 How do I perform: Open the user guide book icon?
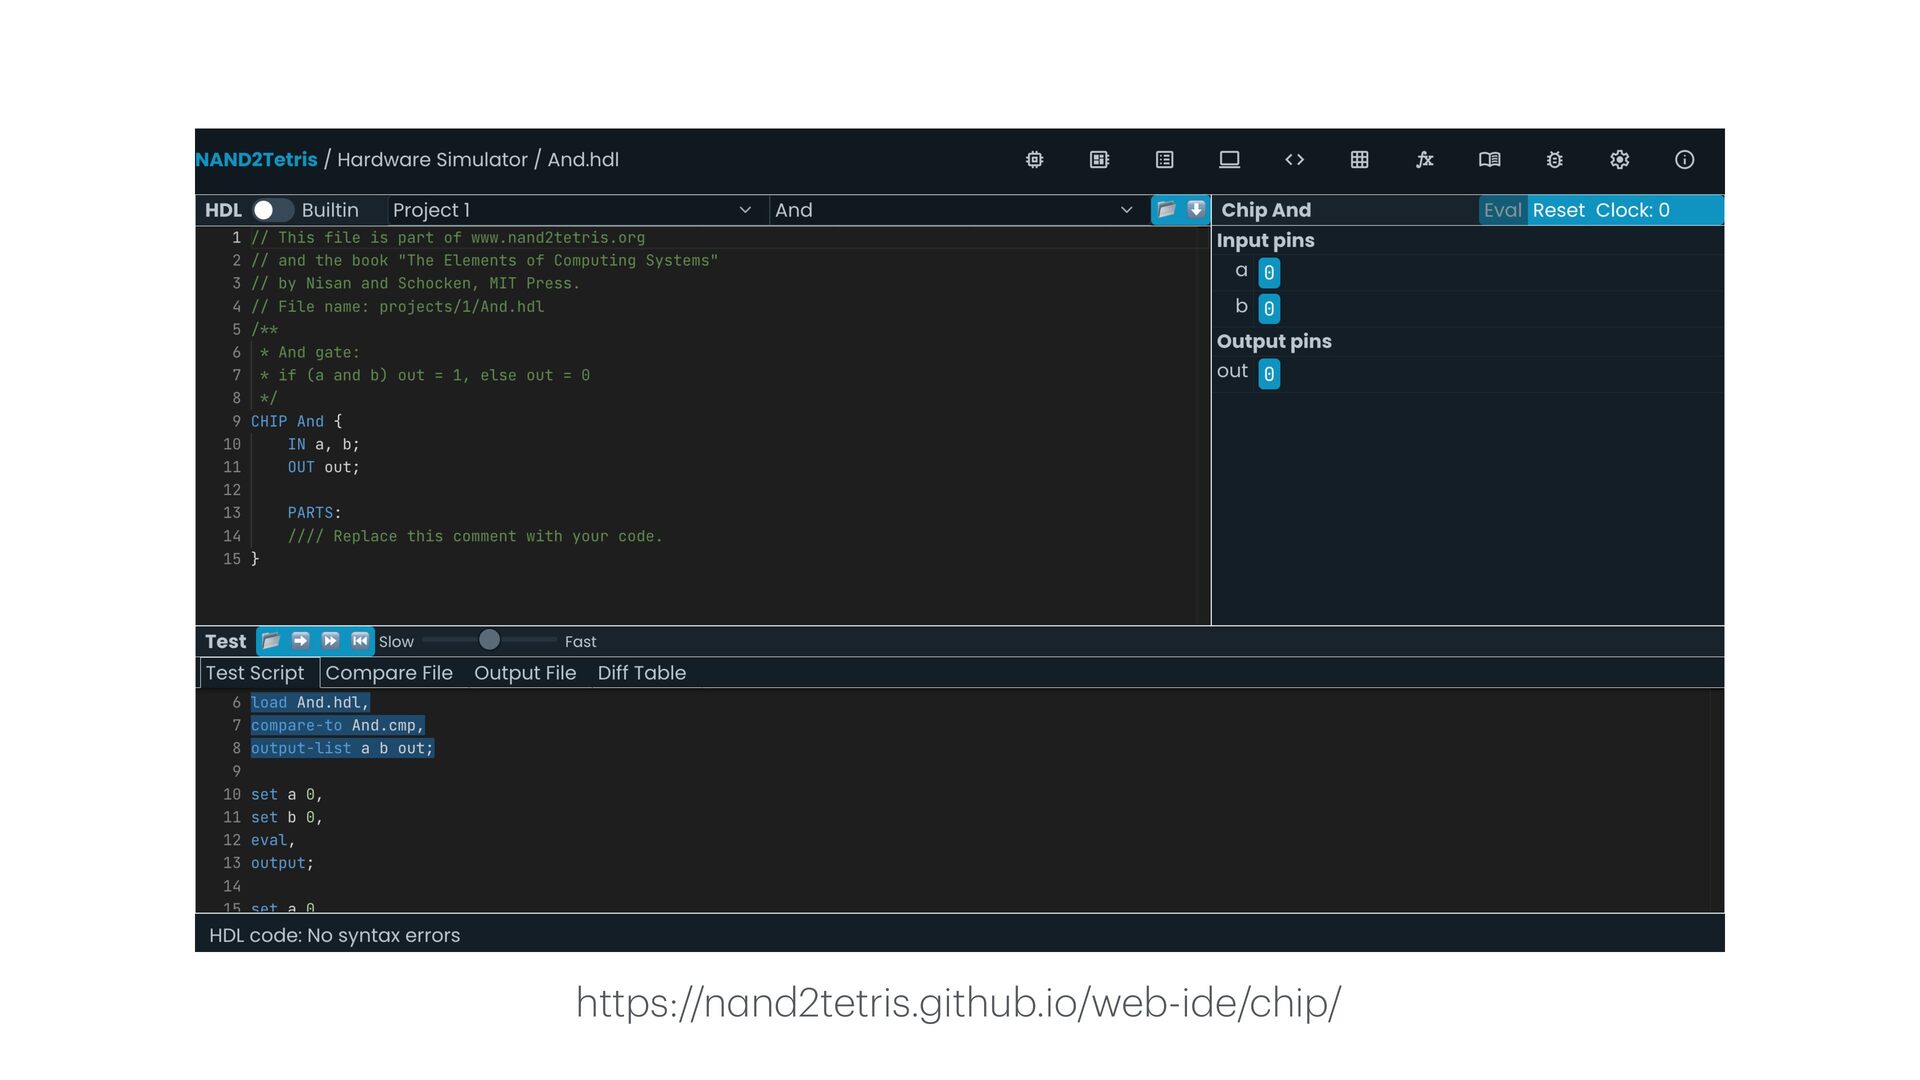click(1489, 160)
